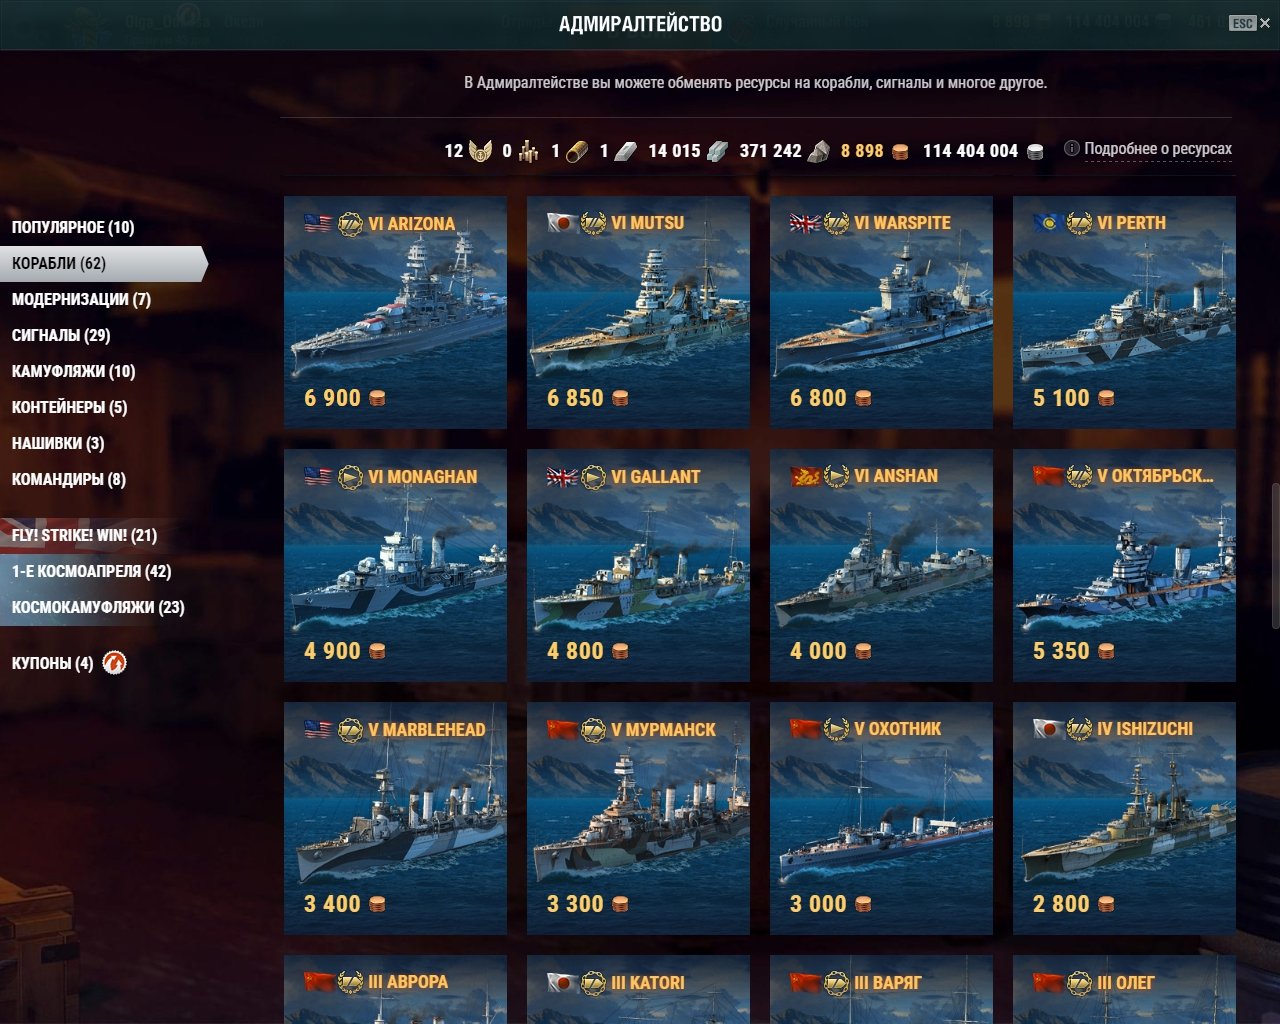Screen dimensions: 1280x1024
Task: Click the doubloons coin icon beside 8 898
Action: click(900, 152)
